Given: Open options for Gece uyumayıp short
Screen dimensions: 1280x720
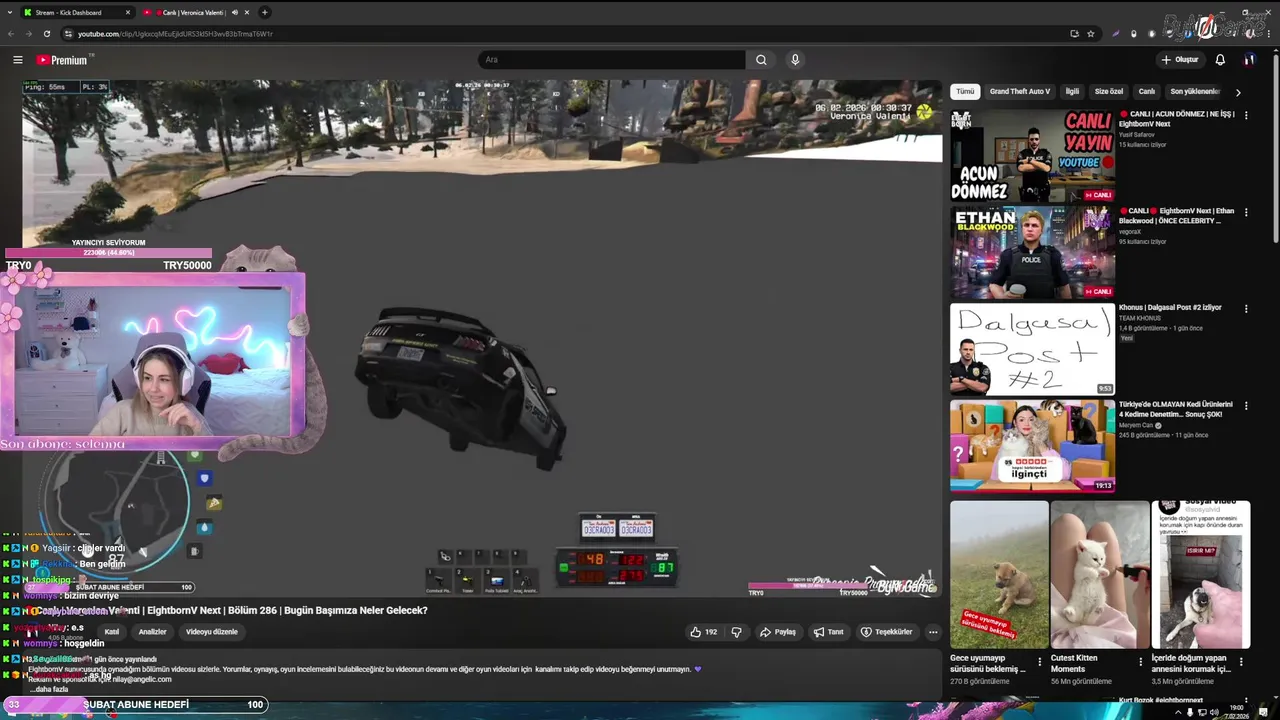Looking at the screenshot, I should tap(1040, 661).
